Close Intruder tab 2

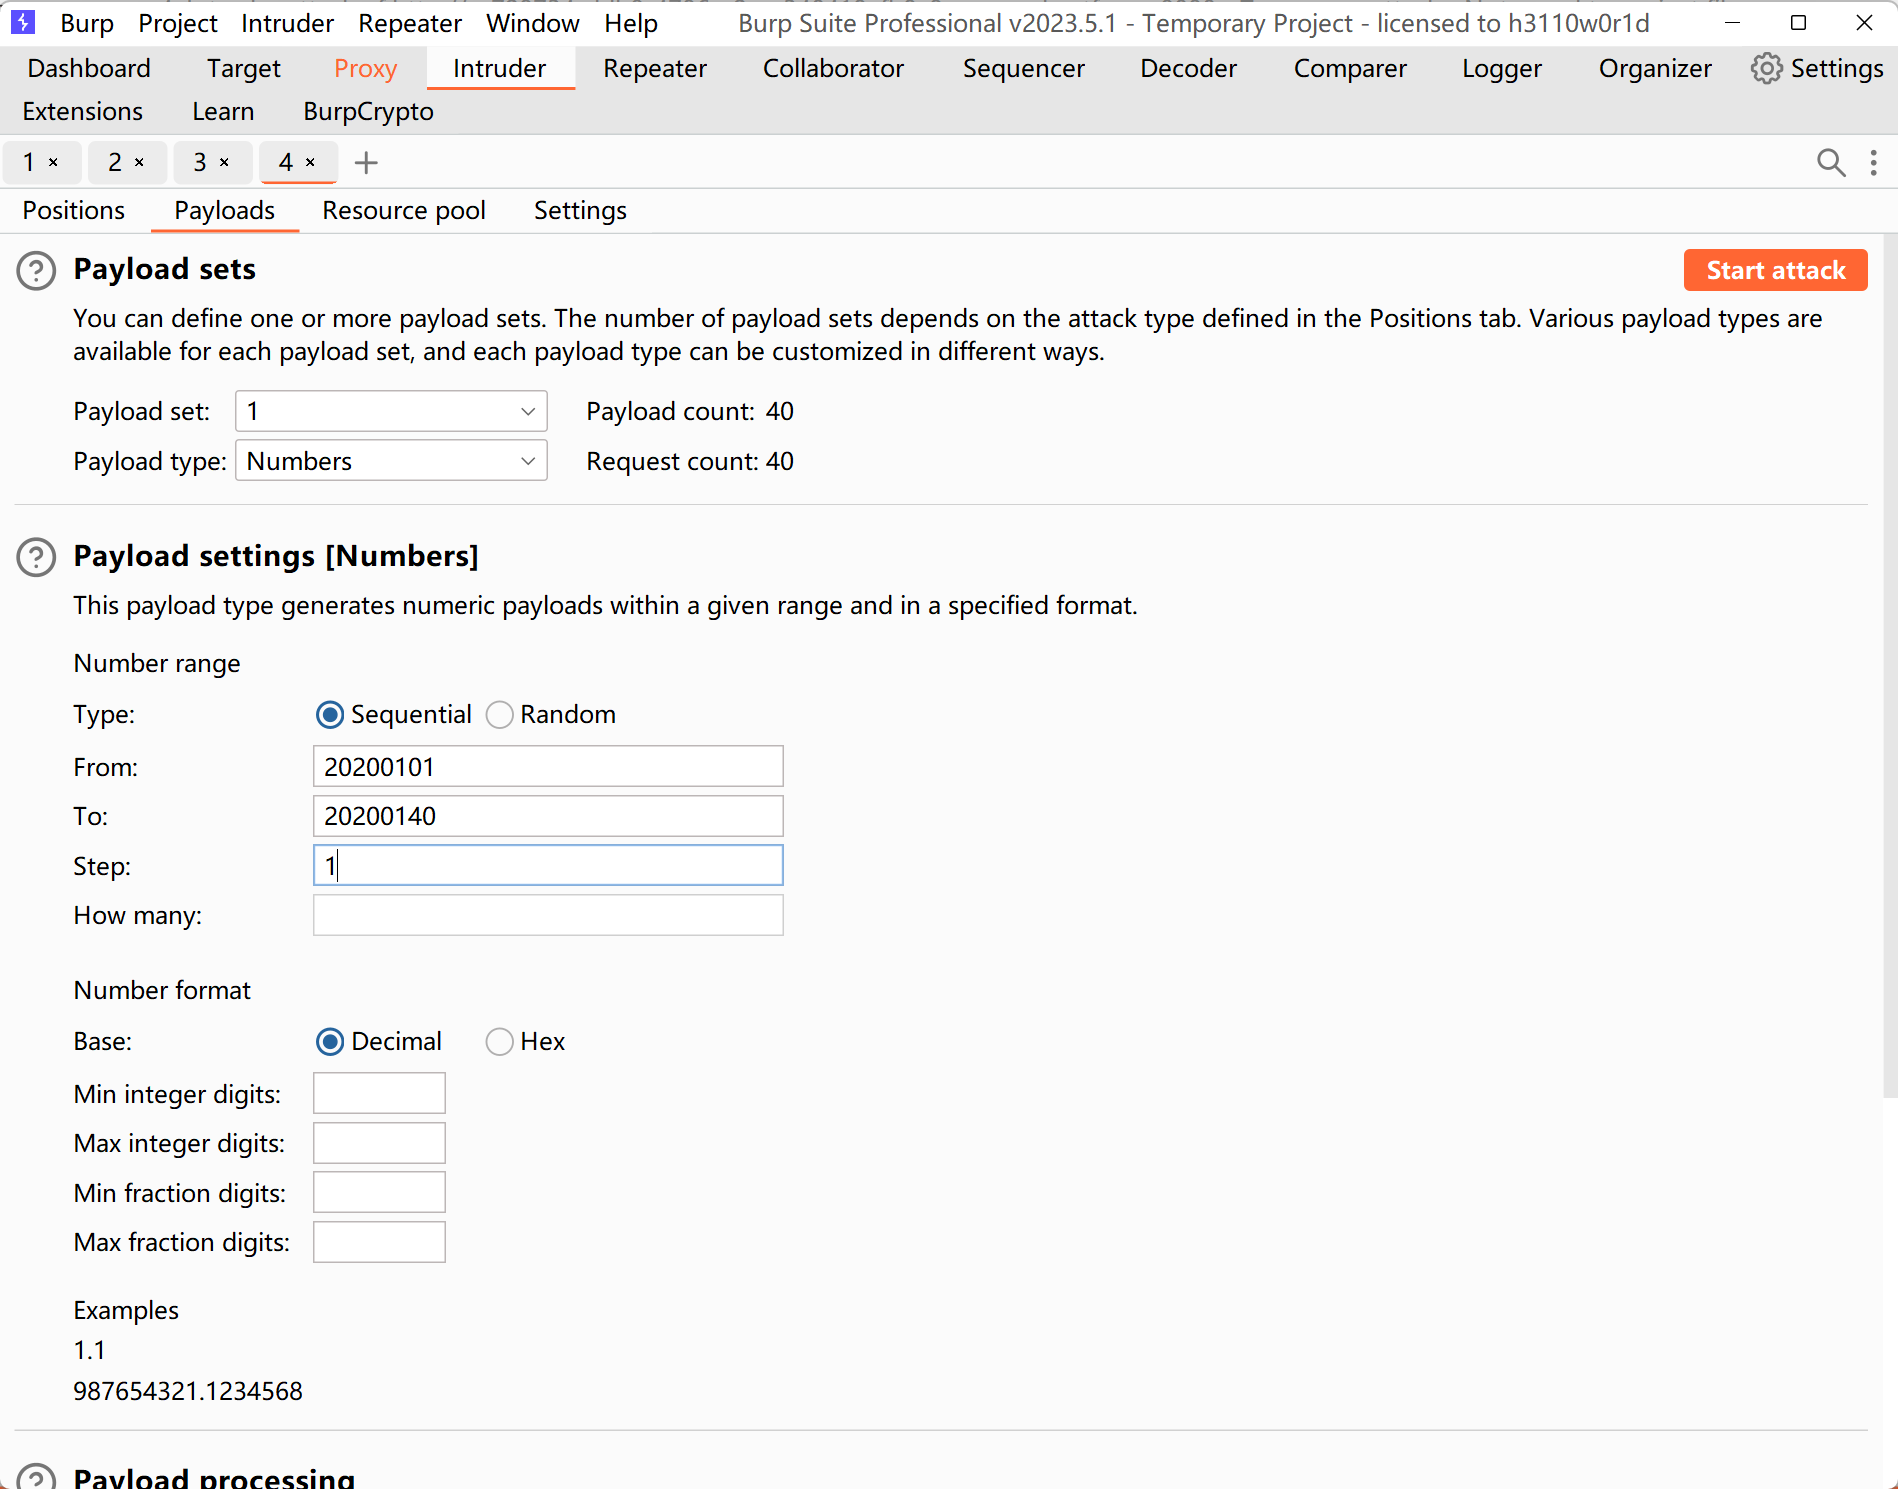139,162
